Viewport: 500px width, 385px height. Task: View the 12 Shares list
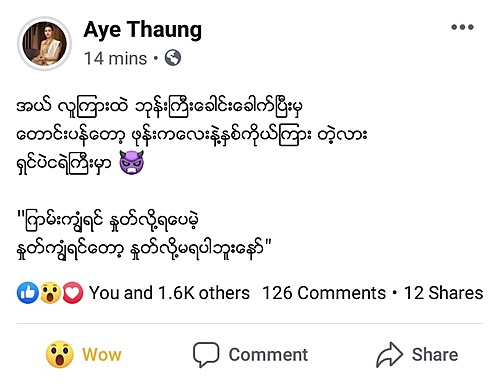point(443,293)
